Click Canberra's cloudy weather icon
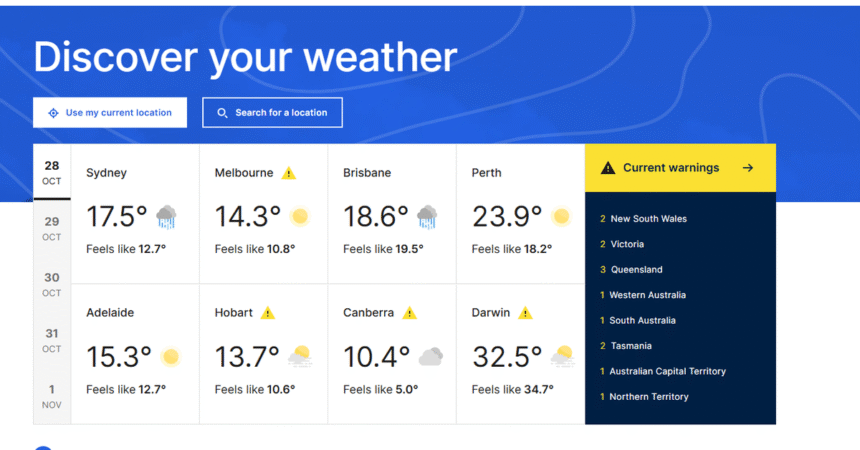This screenshot has height=450, width=860. click(431, 356)
